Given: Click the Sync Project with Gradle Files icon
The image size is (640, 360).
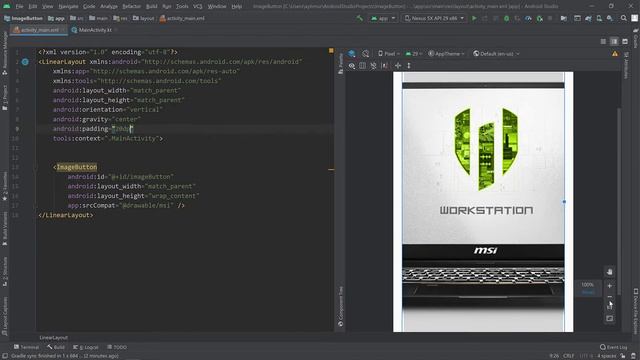Looking at the screenshot, I should (x=588, y=18).
